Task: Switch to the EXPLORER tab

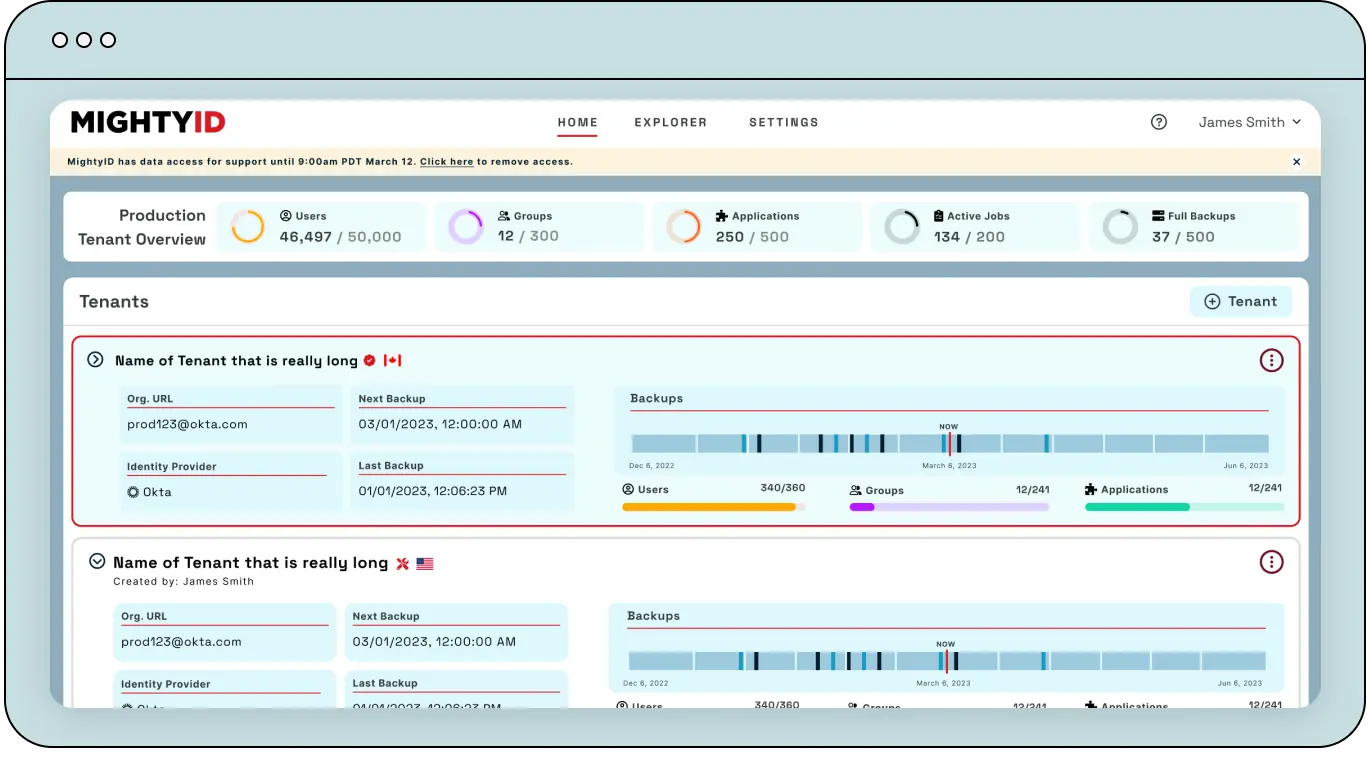Action: point(671,122)
